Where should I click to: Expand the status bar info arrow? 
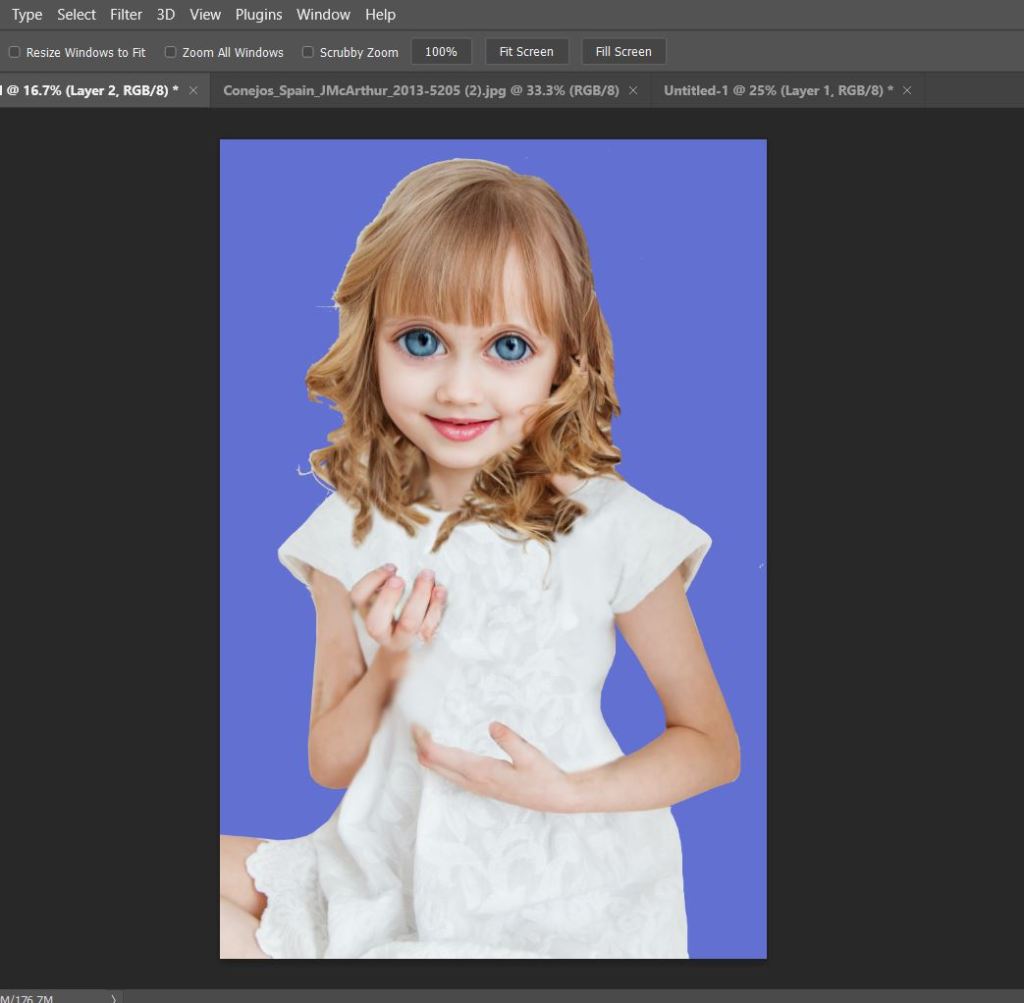pos(113,998)
